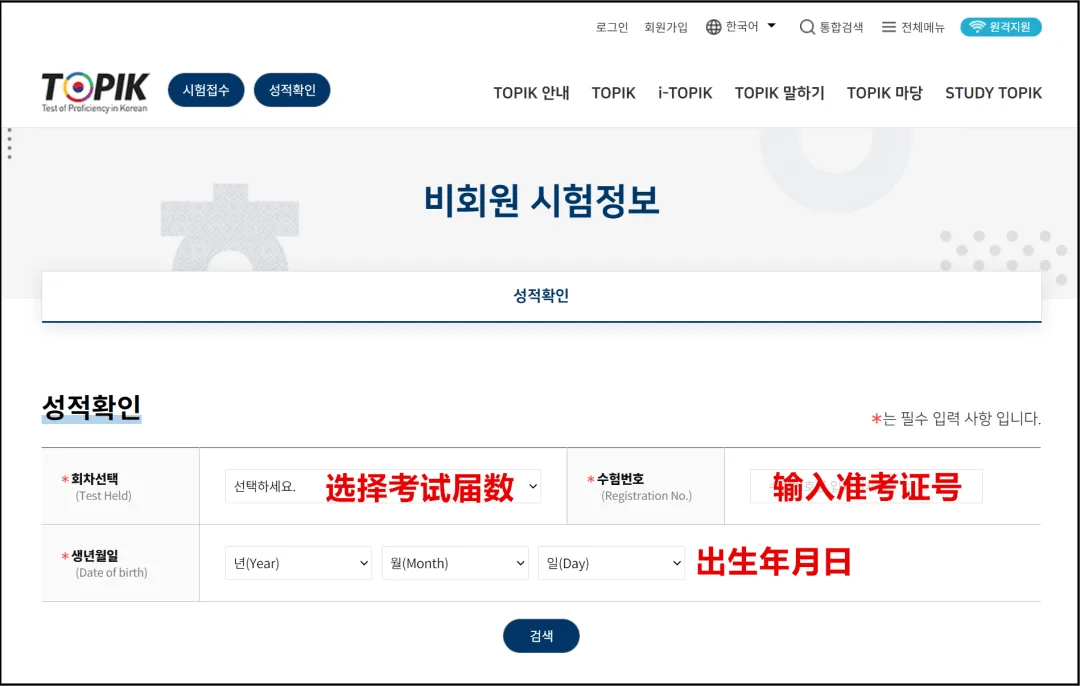Select the 성적확인 tab under the banner
1080x686 pixels.
point(541,296)
